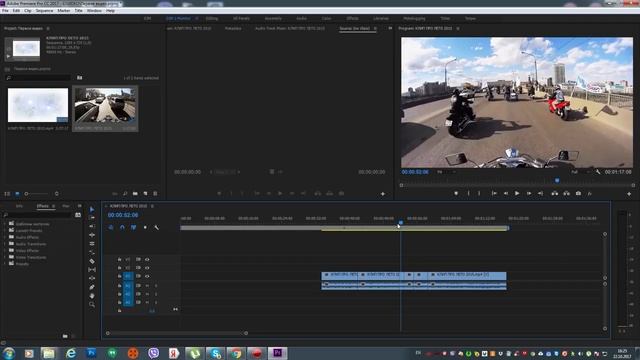640x360 pixels.
Task: Select the motorcycle sequence thumbnail in Project
Action: (x=105, y=105)
